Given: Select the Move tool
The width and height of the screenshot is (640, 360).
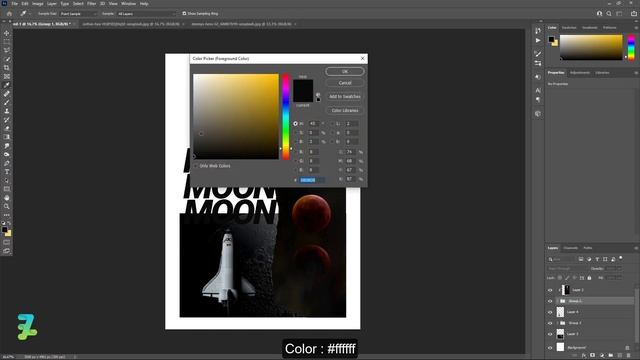Looking at the screenshot, I should 7,33.
